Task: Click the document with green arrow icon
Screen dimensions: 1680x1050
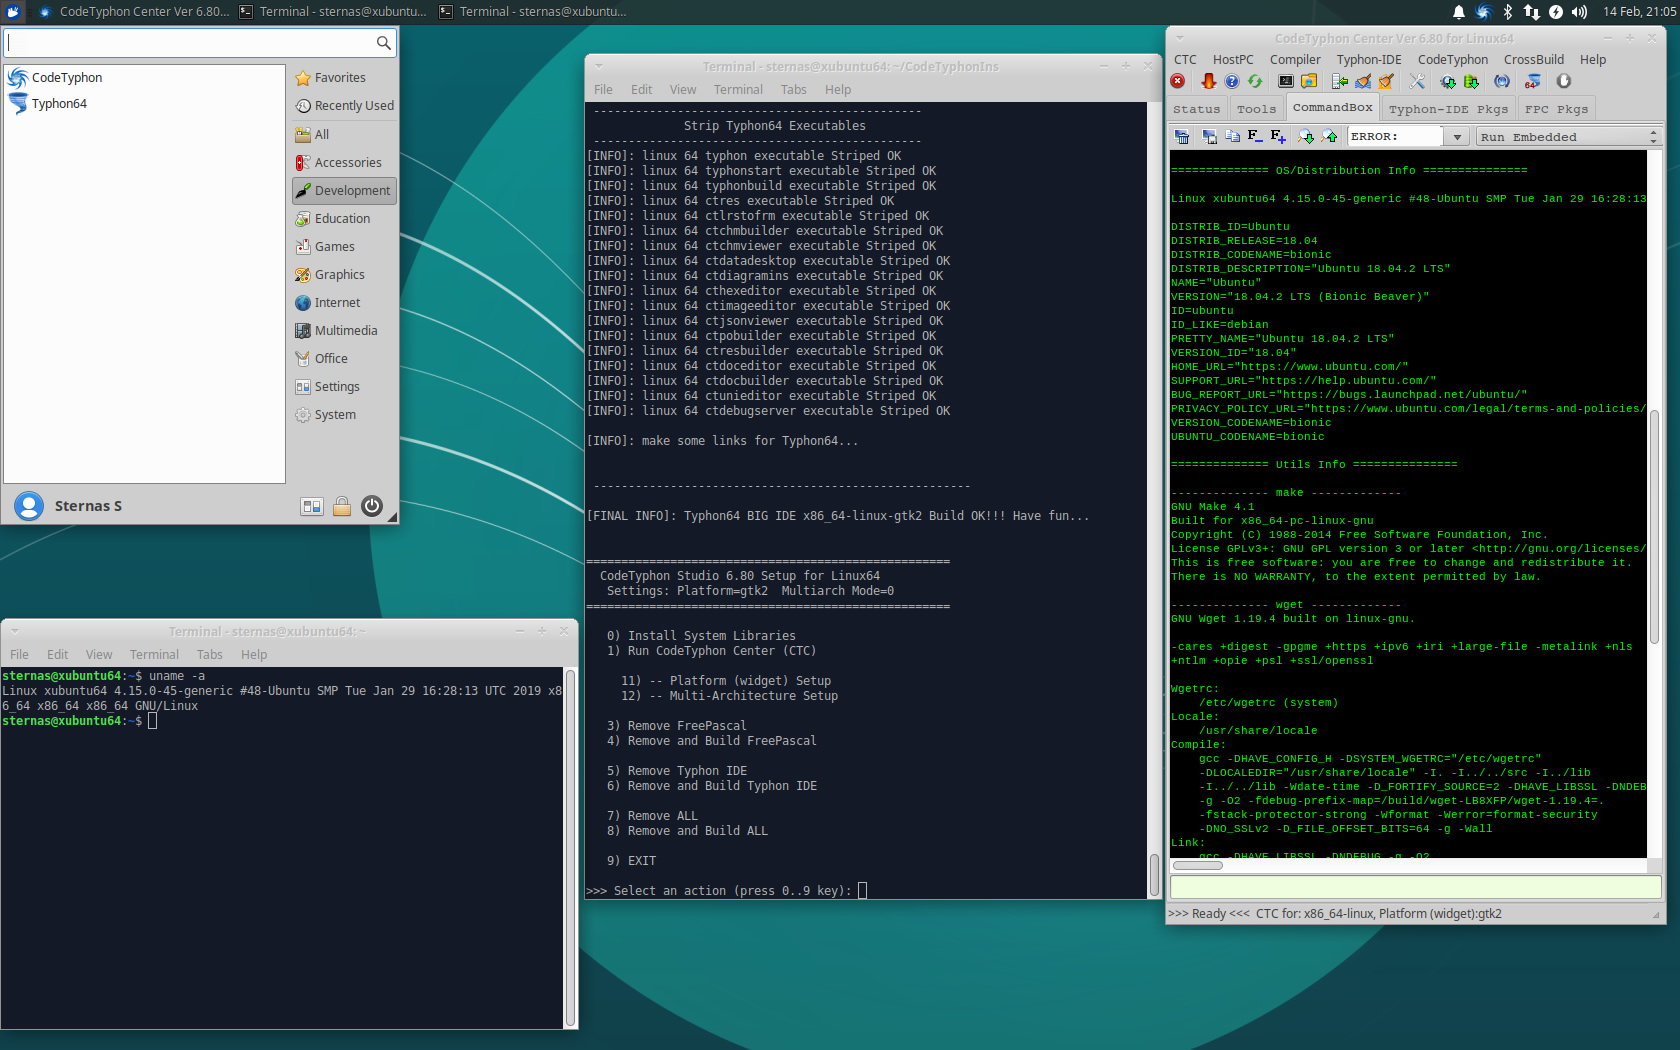Action: pyautogui.click(x=1340, y=81)
